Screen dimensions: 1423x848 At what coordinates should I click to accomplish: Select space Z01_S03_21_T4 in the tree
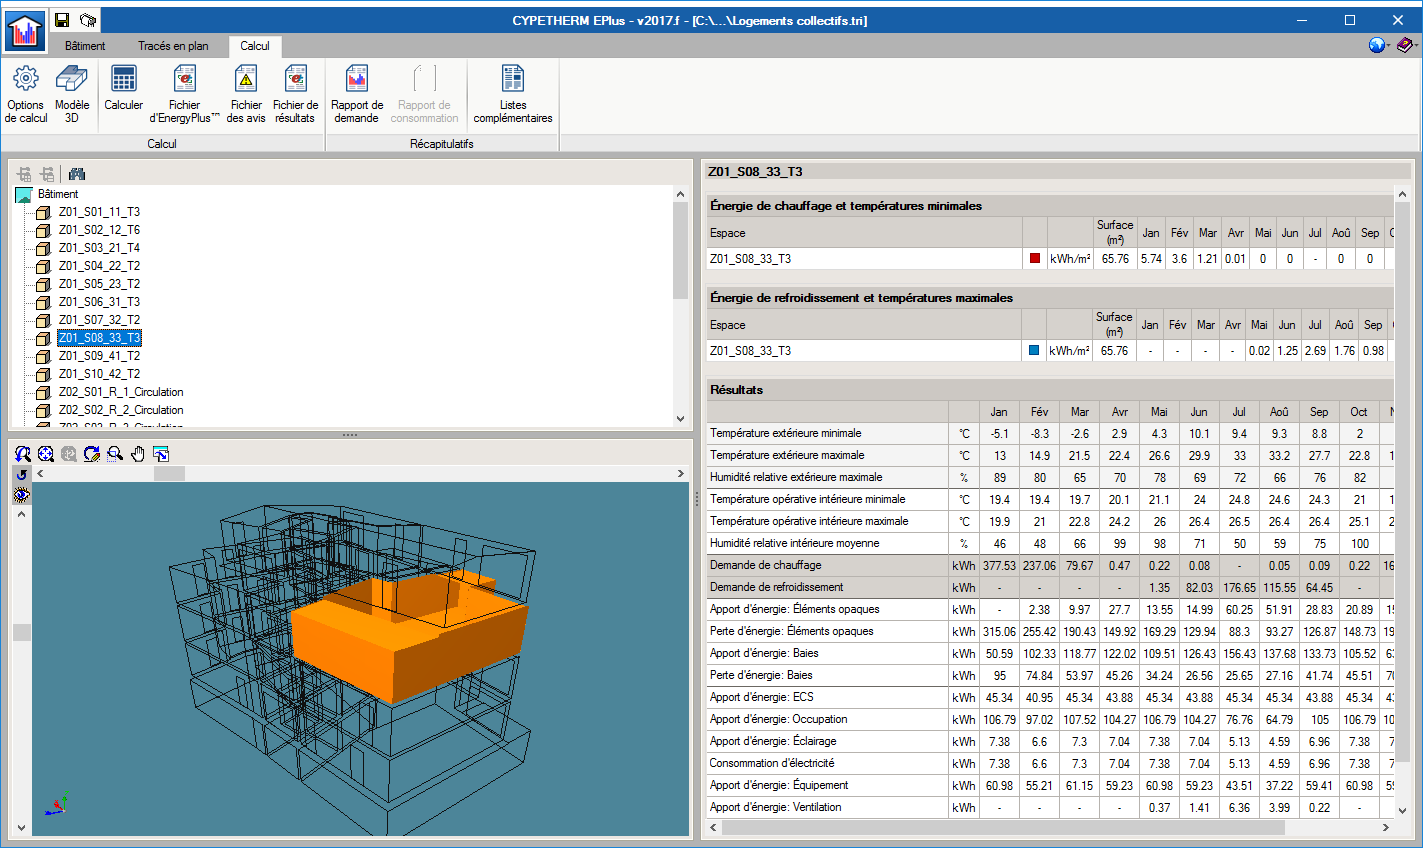99,248
